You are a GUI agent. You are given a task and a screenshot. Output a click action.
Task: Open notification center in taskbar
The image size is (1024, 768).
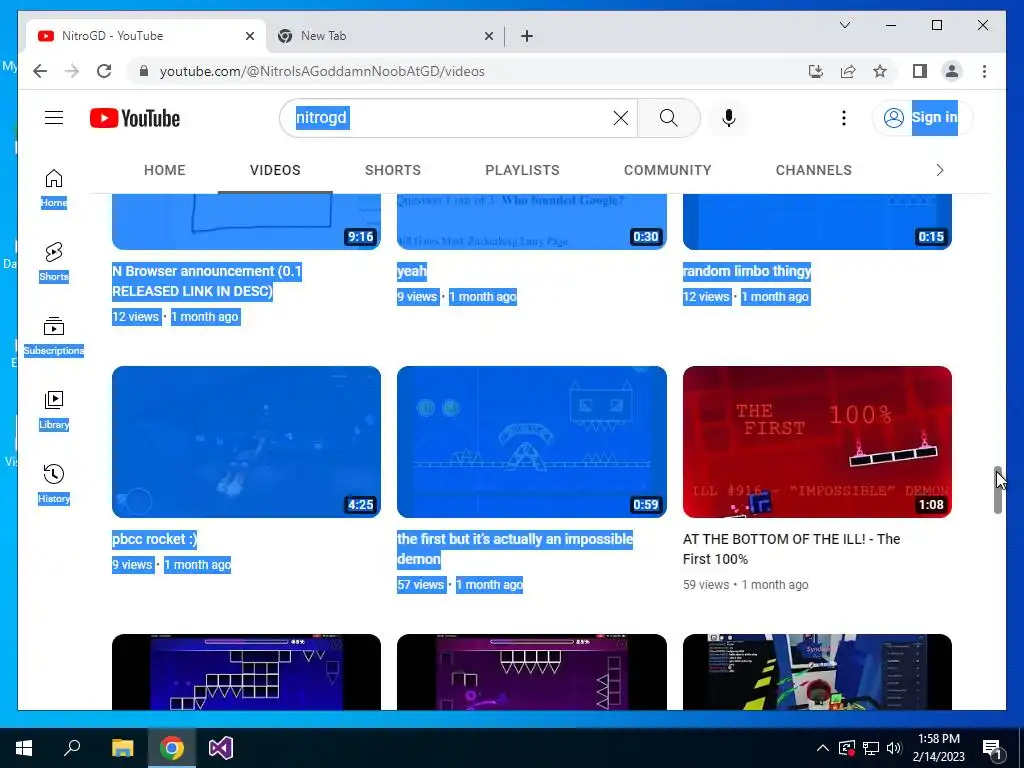[992, 748]
